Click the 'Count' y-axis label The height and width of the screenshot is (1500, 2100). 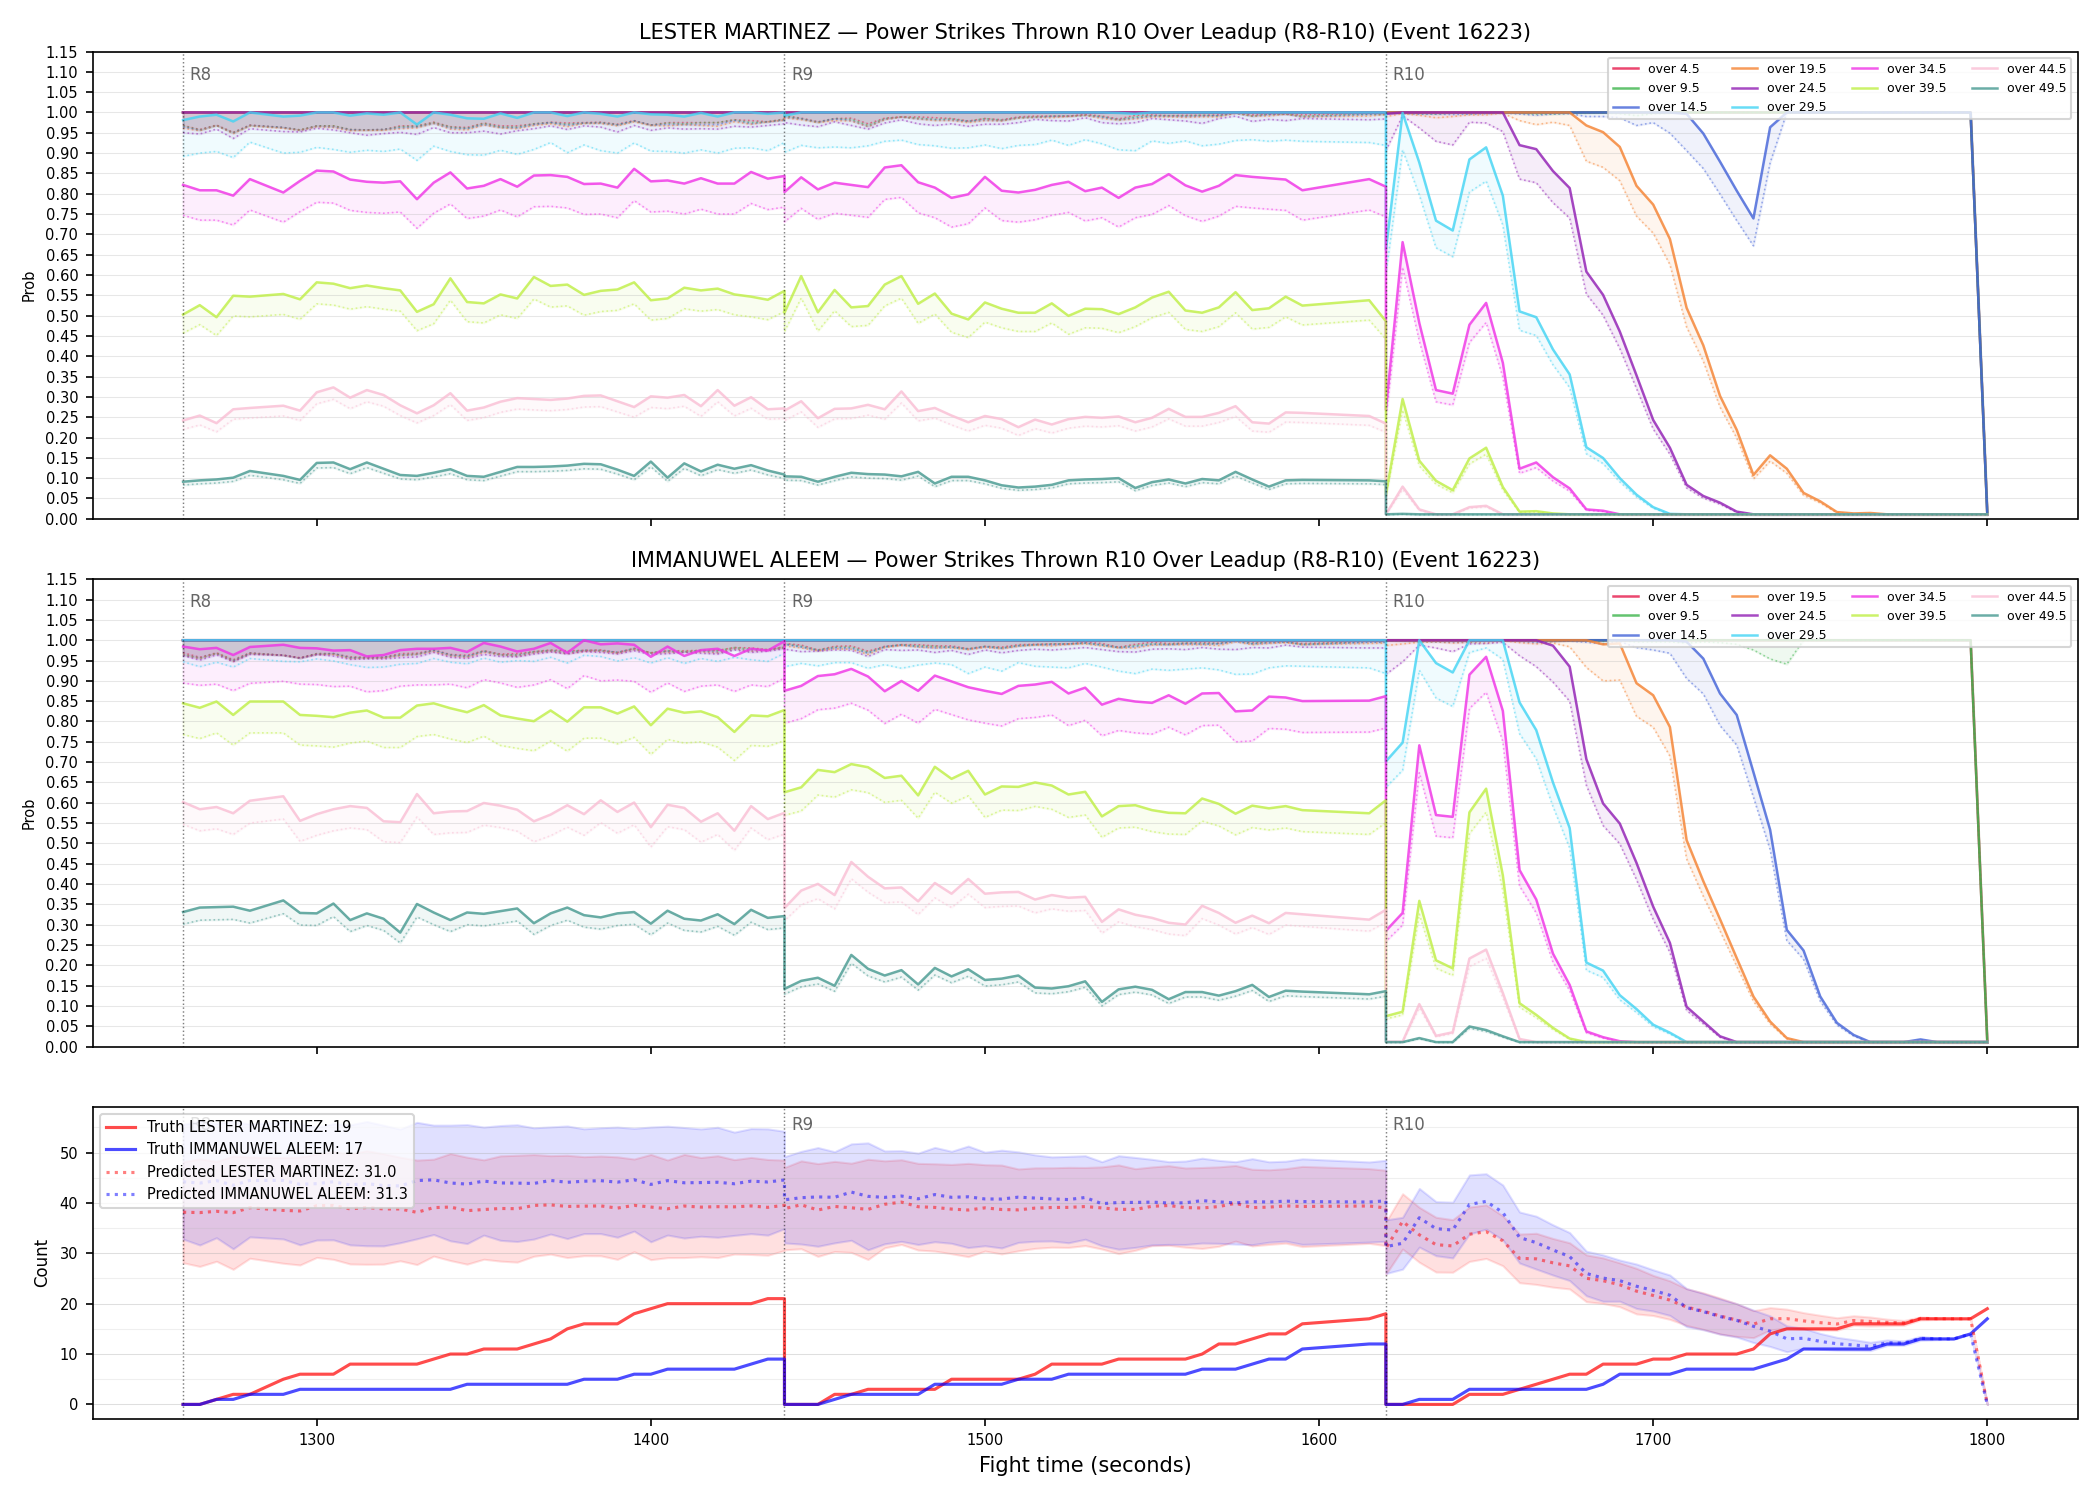[41, 1263]
